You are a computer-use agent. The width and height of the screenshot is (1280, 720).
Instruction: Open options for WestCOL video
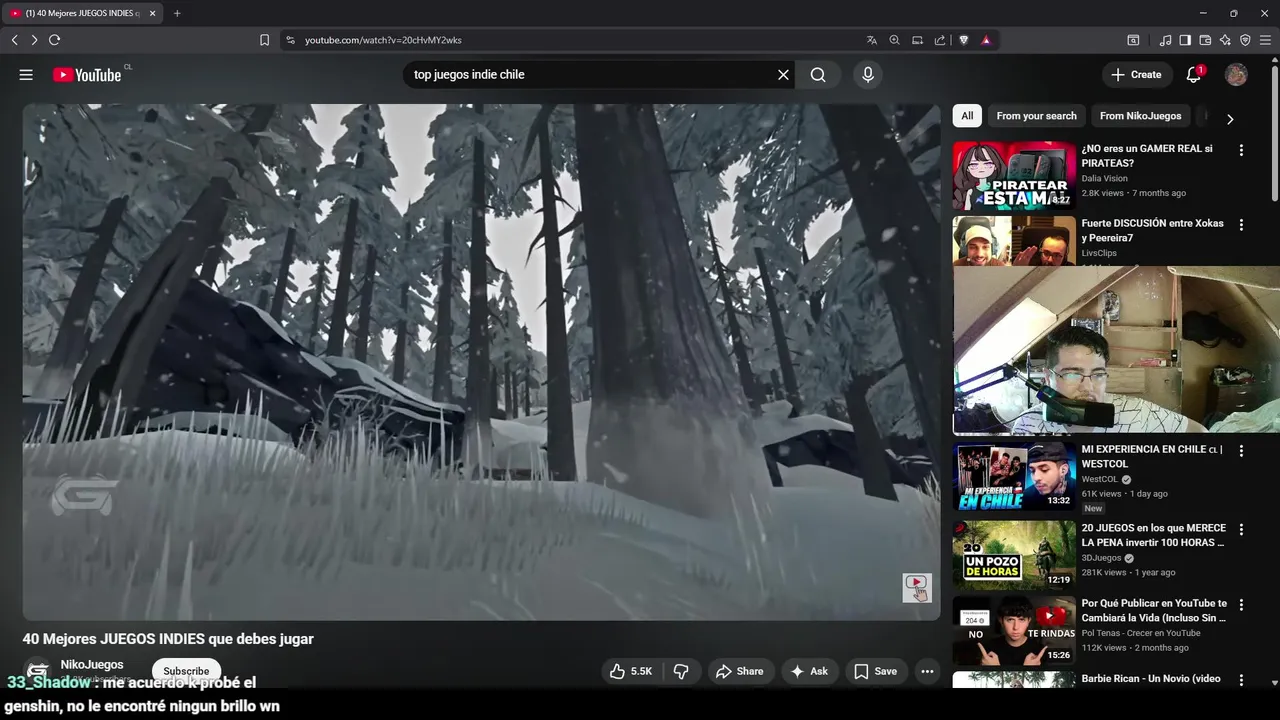pos(1241,451)
